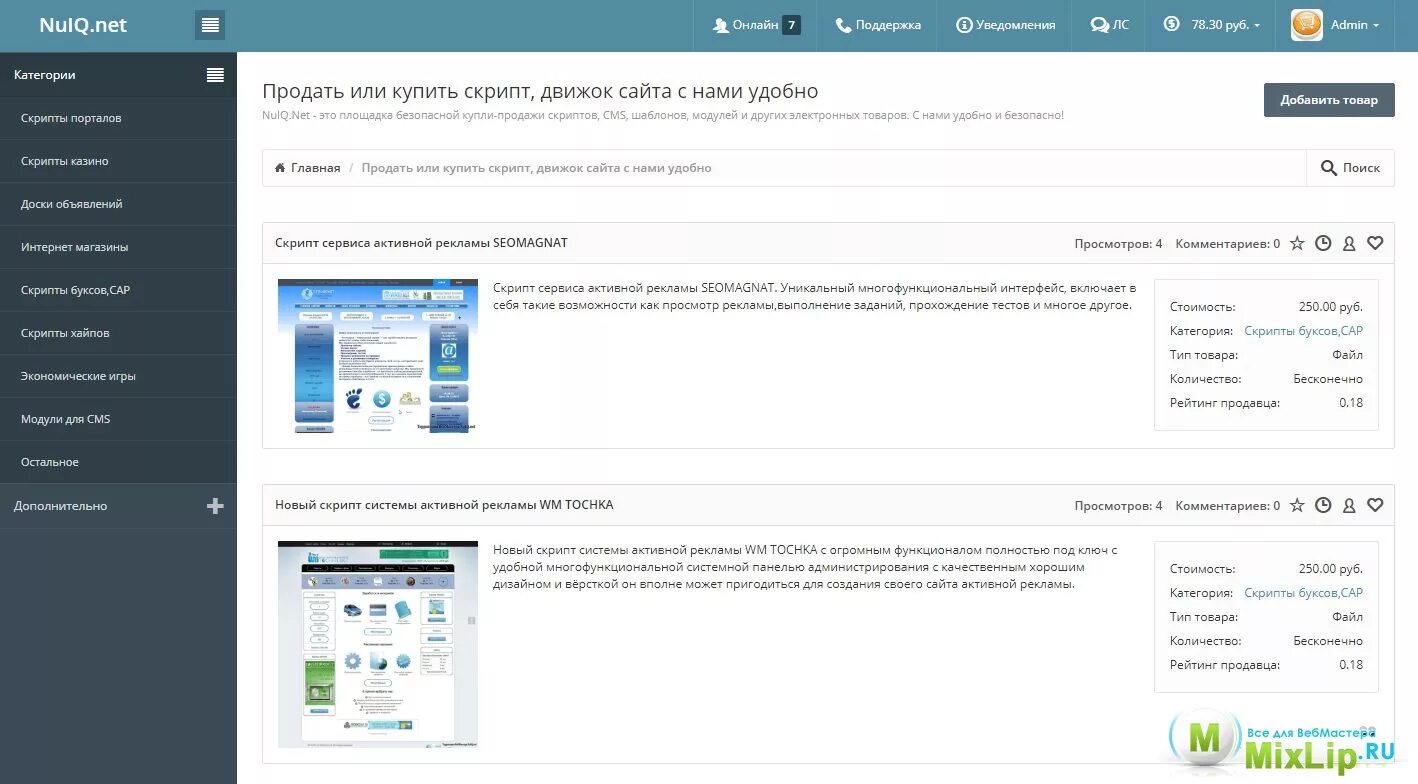
Task: Click seller rating 0.18 in SEOMAGNAT card
Action: (1351, 403)
